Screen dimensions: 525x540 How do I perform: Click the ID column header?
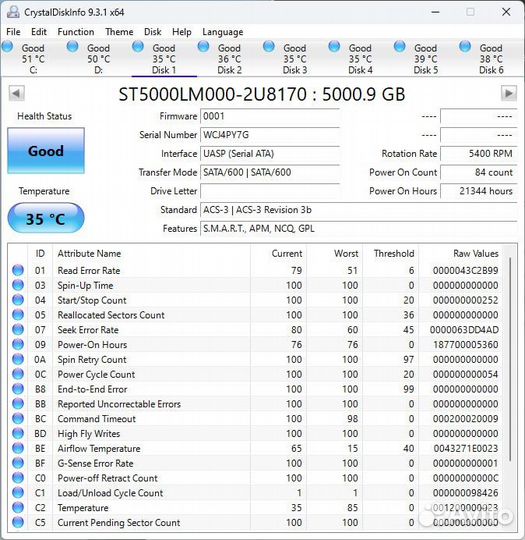click(x=40, y=253)
